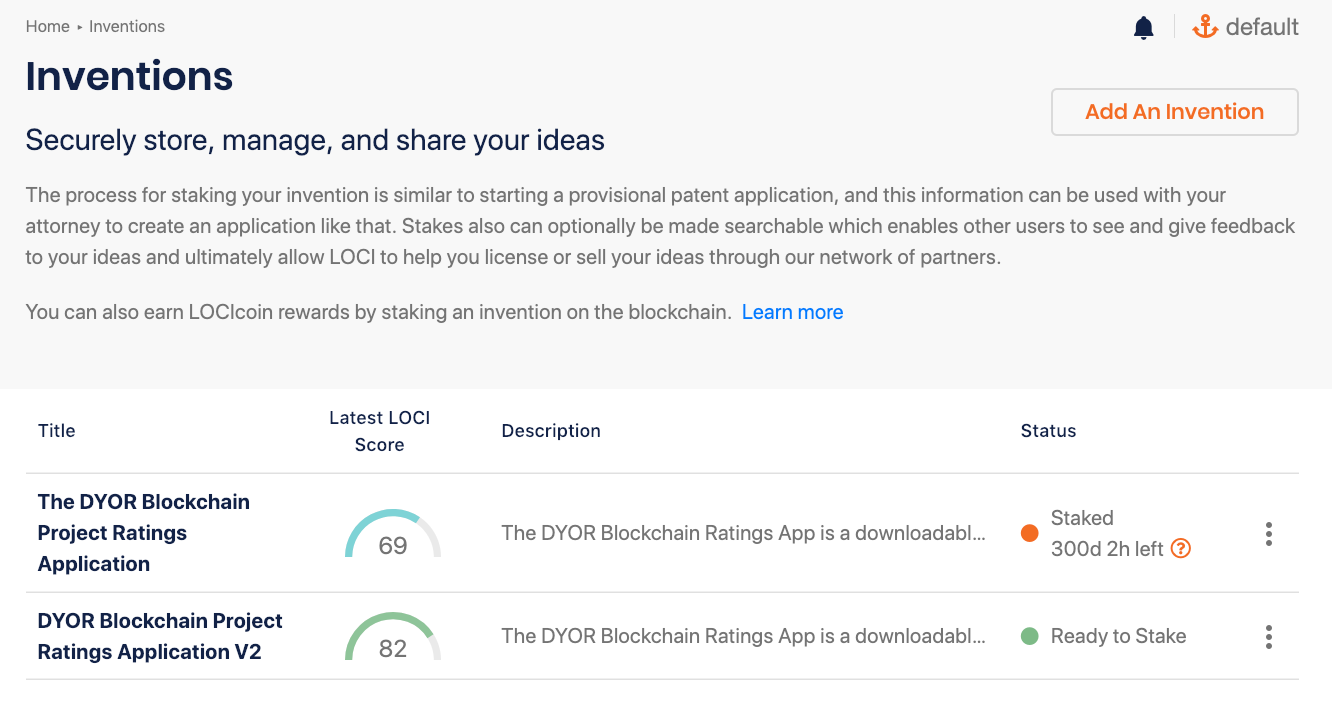Screen dimensions: 1332x703
Task: Click the orange anchor account icon
Action: 1206,27
